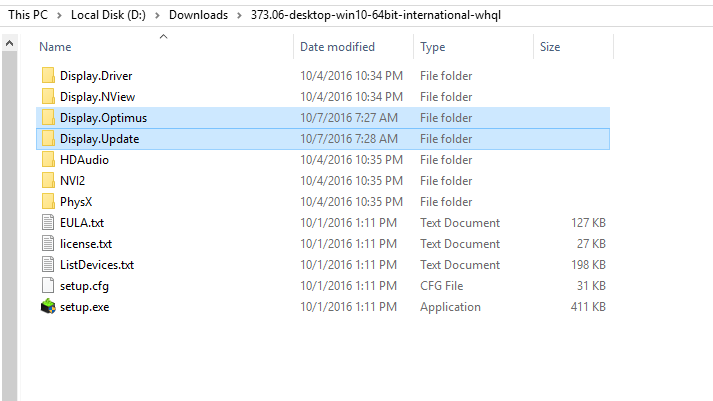Select the setup.exe file name
Image resolution: width=713 pixels, height=401 pixels.
click(x=85, y=307)
